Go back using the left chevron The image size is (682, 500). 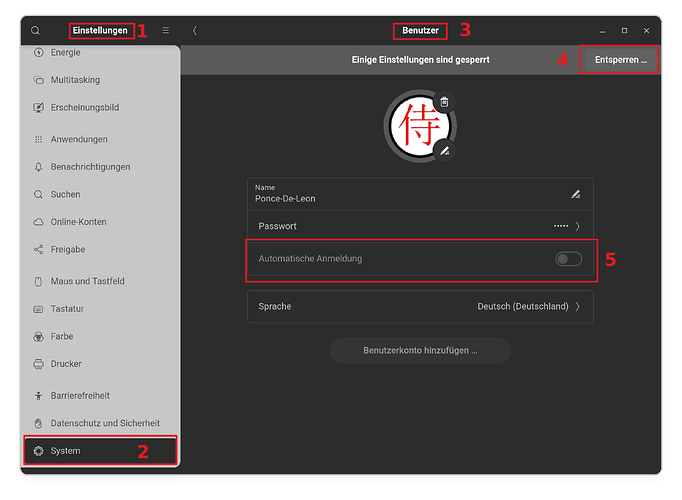[194, 31]
